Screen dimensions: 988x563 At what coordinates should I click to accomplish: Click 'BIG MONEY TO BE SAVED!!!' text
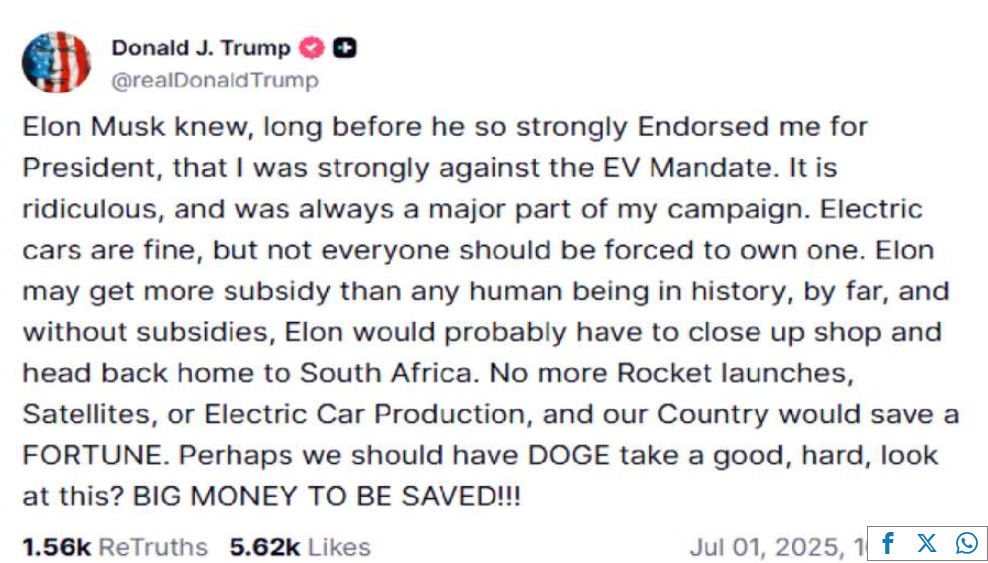coord(326,497)
